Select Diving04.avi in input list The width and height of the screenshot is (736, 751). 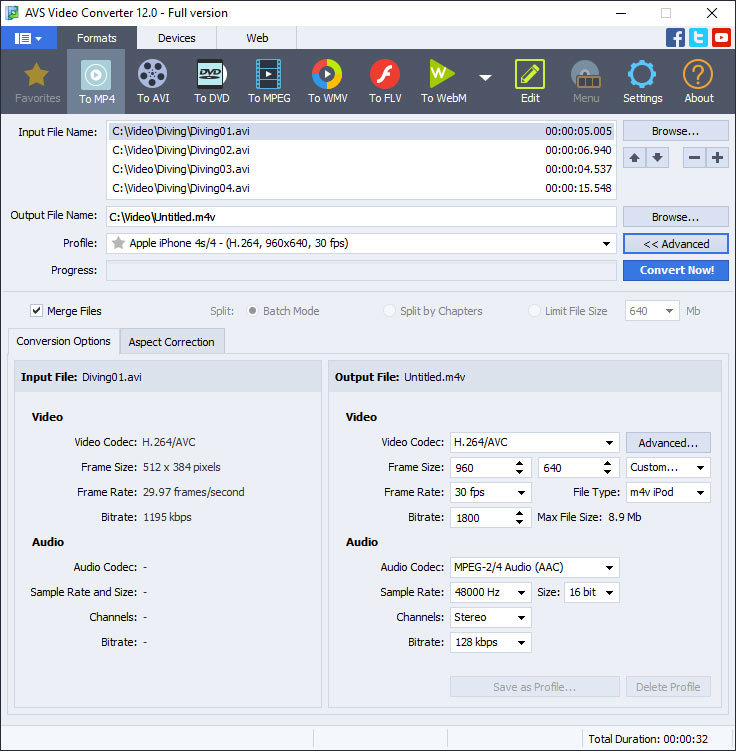[362, 188]
